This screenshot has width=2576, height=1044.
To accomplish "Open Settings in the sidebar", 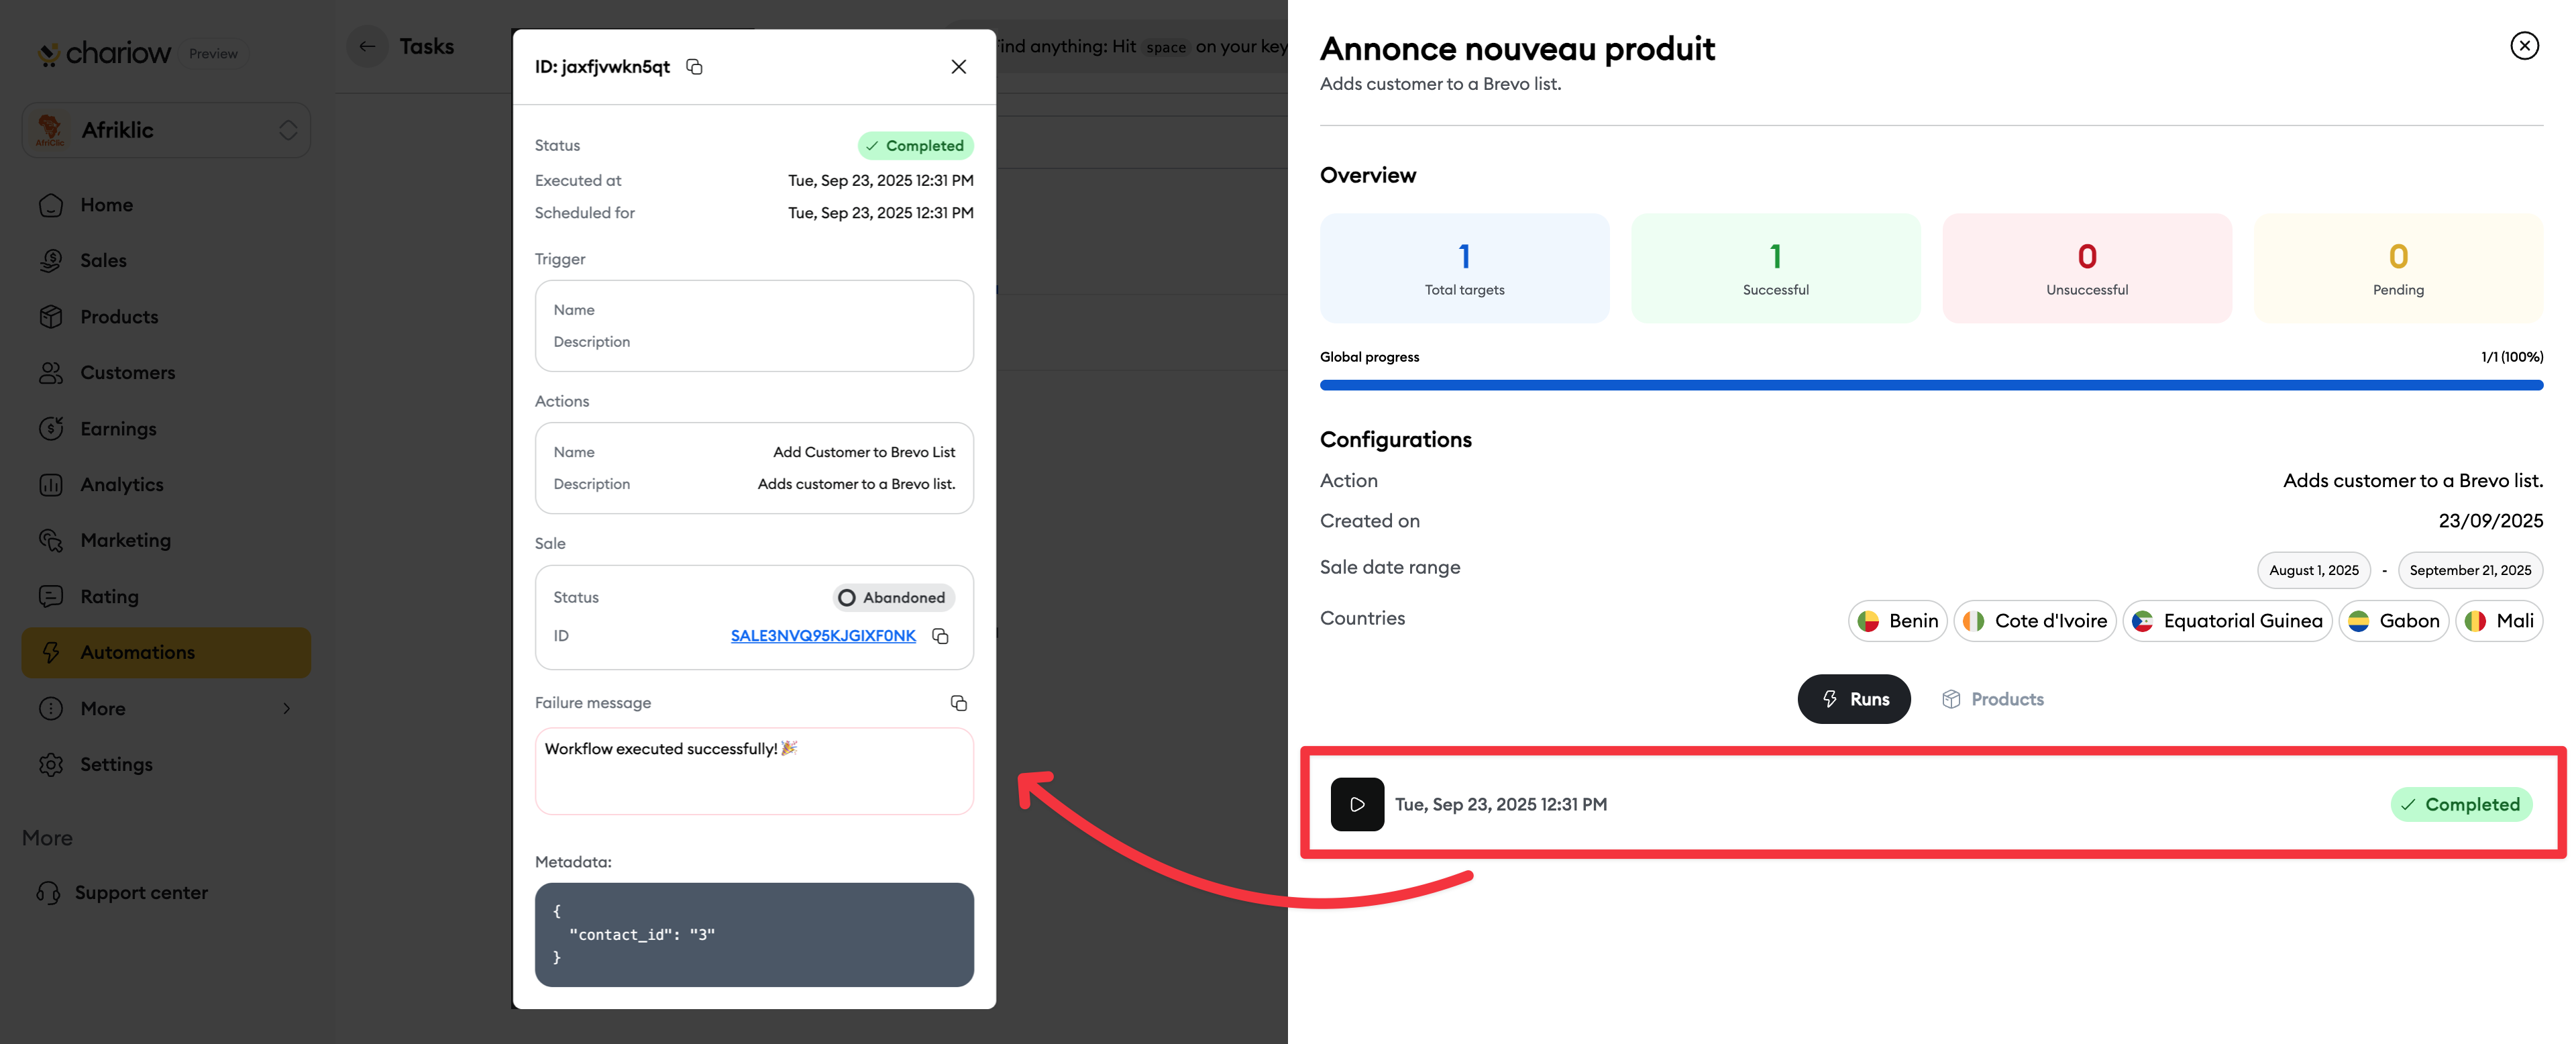I will click(166, 765).
